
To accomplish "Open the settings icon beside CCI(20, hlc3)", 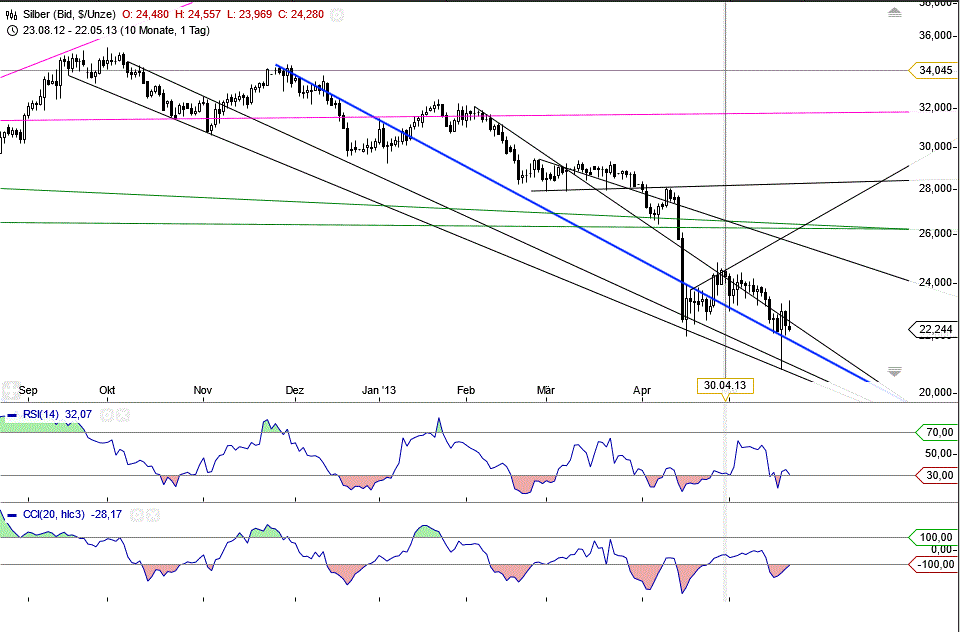I will [135, 514].
